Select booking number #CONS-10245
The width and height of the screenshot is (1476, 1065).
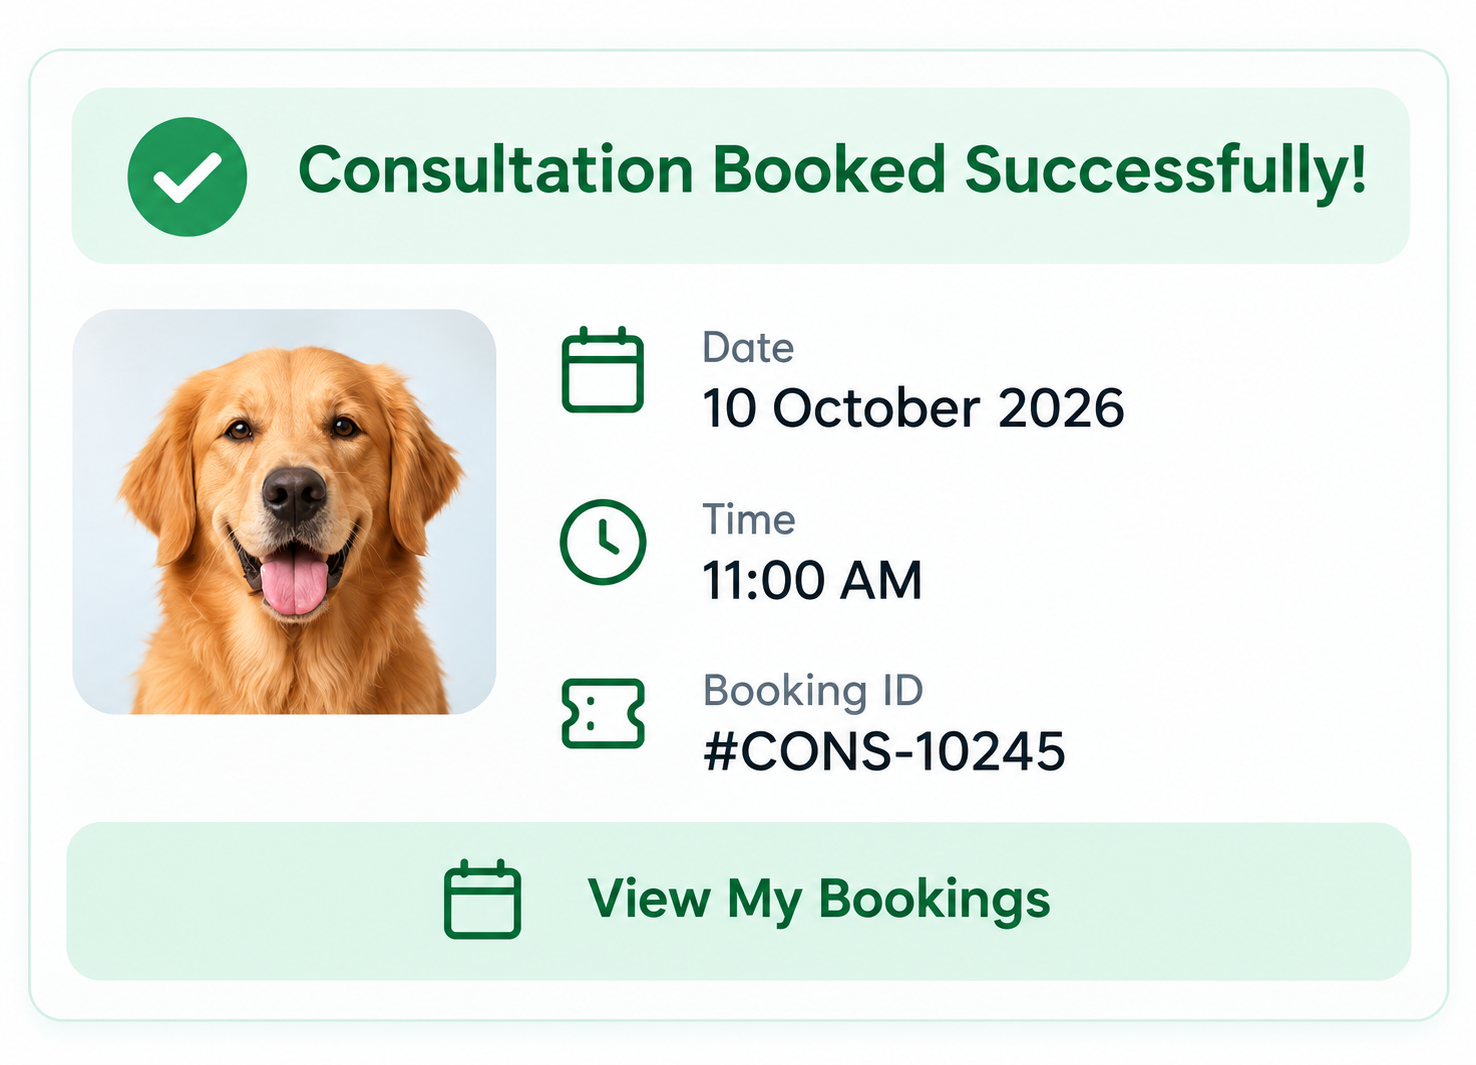[x=885, y=752]
